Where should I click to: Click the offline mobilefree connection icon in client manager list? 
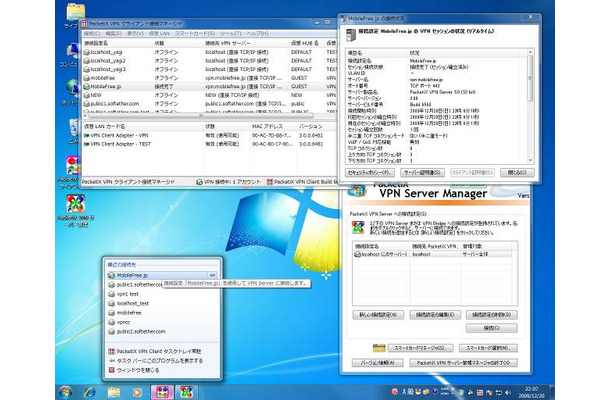pos(86,78)
